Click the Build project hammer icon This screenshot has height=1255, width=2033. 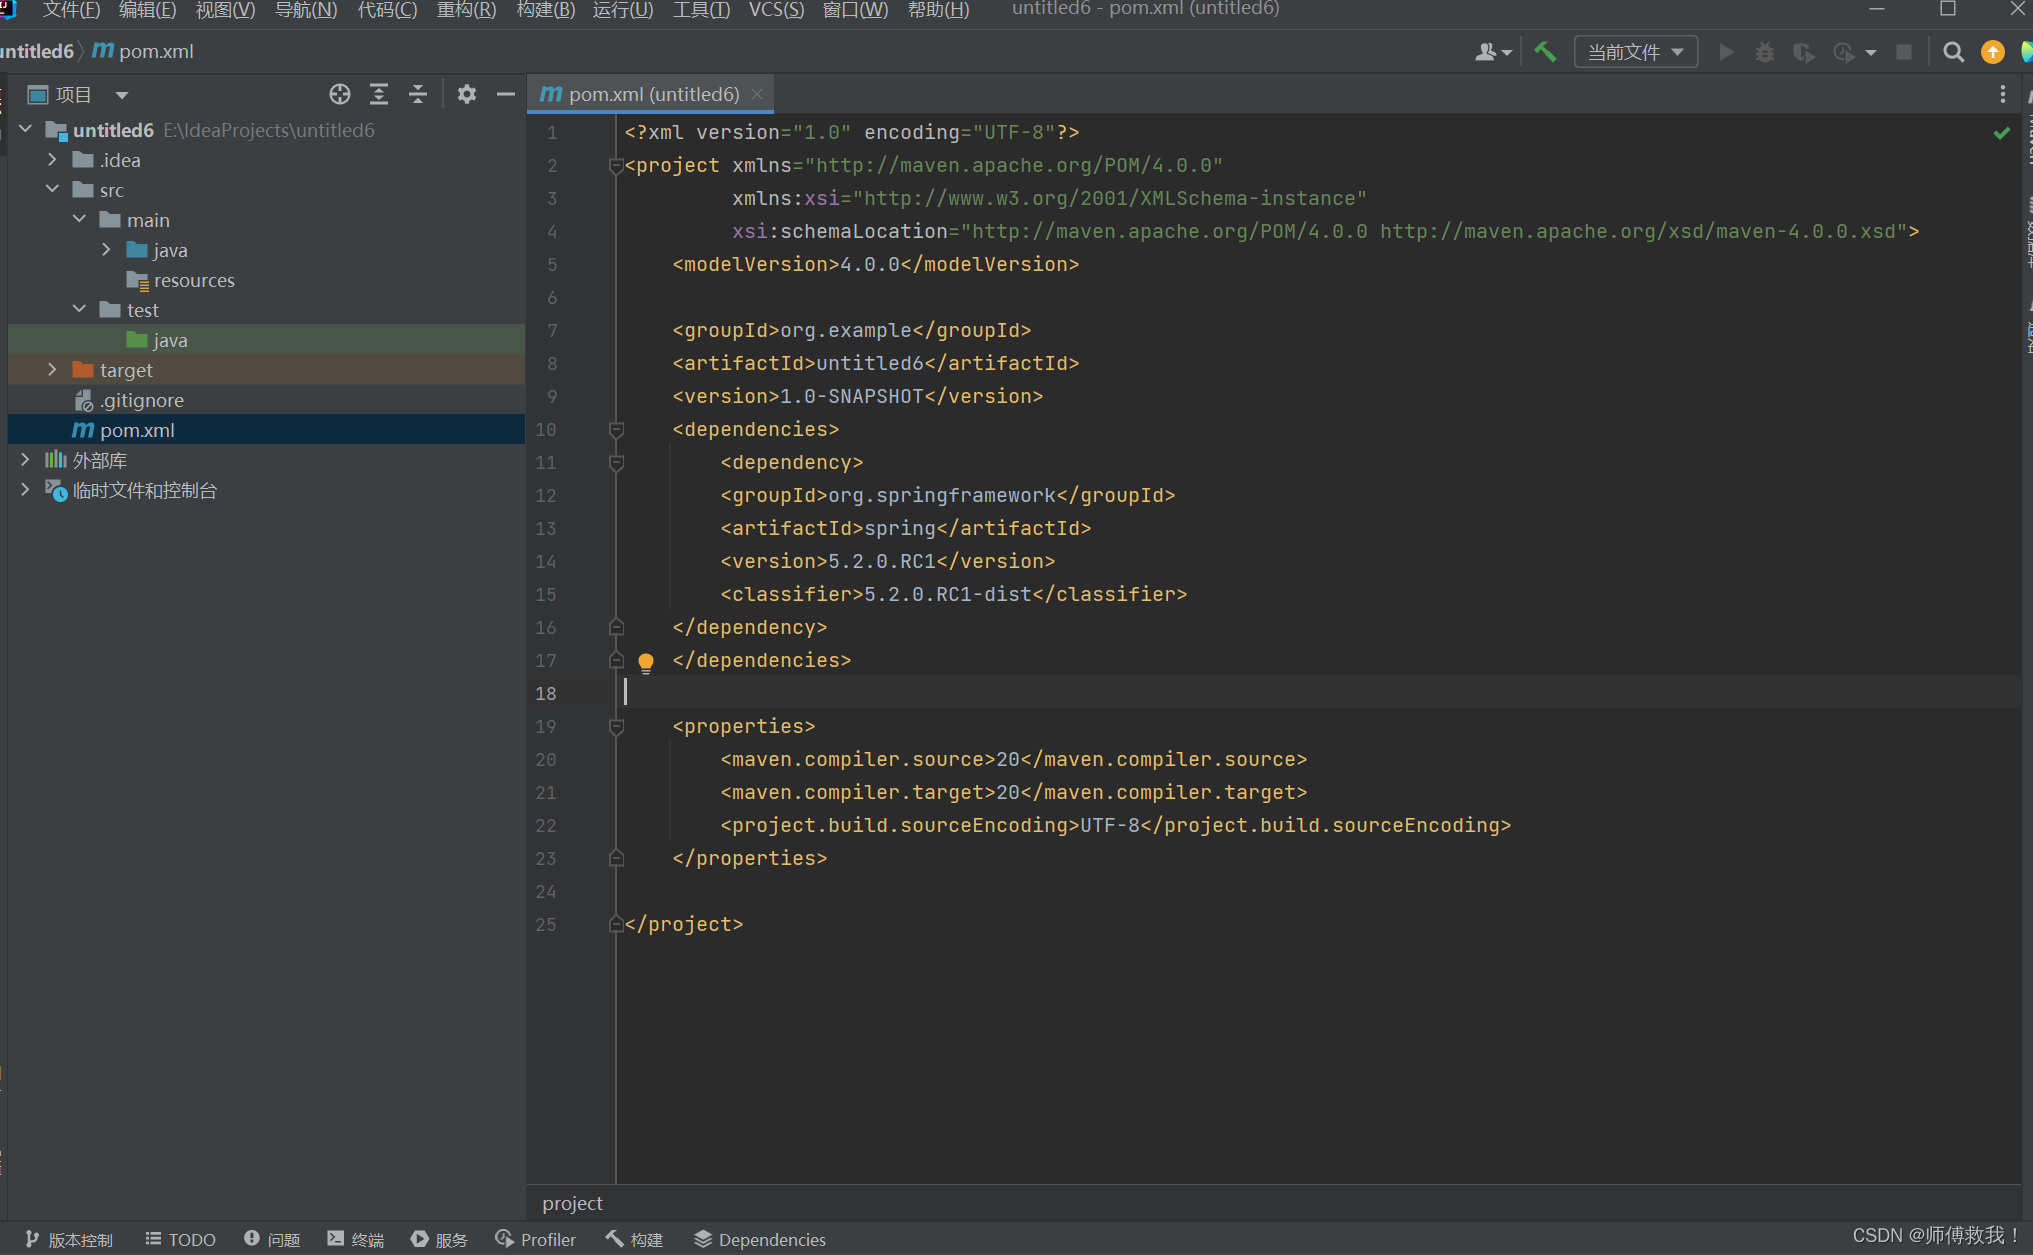(1545, 52)
